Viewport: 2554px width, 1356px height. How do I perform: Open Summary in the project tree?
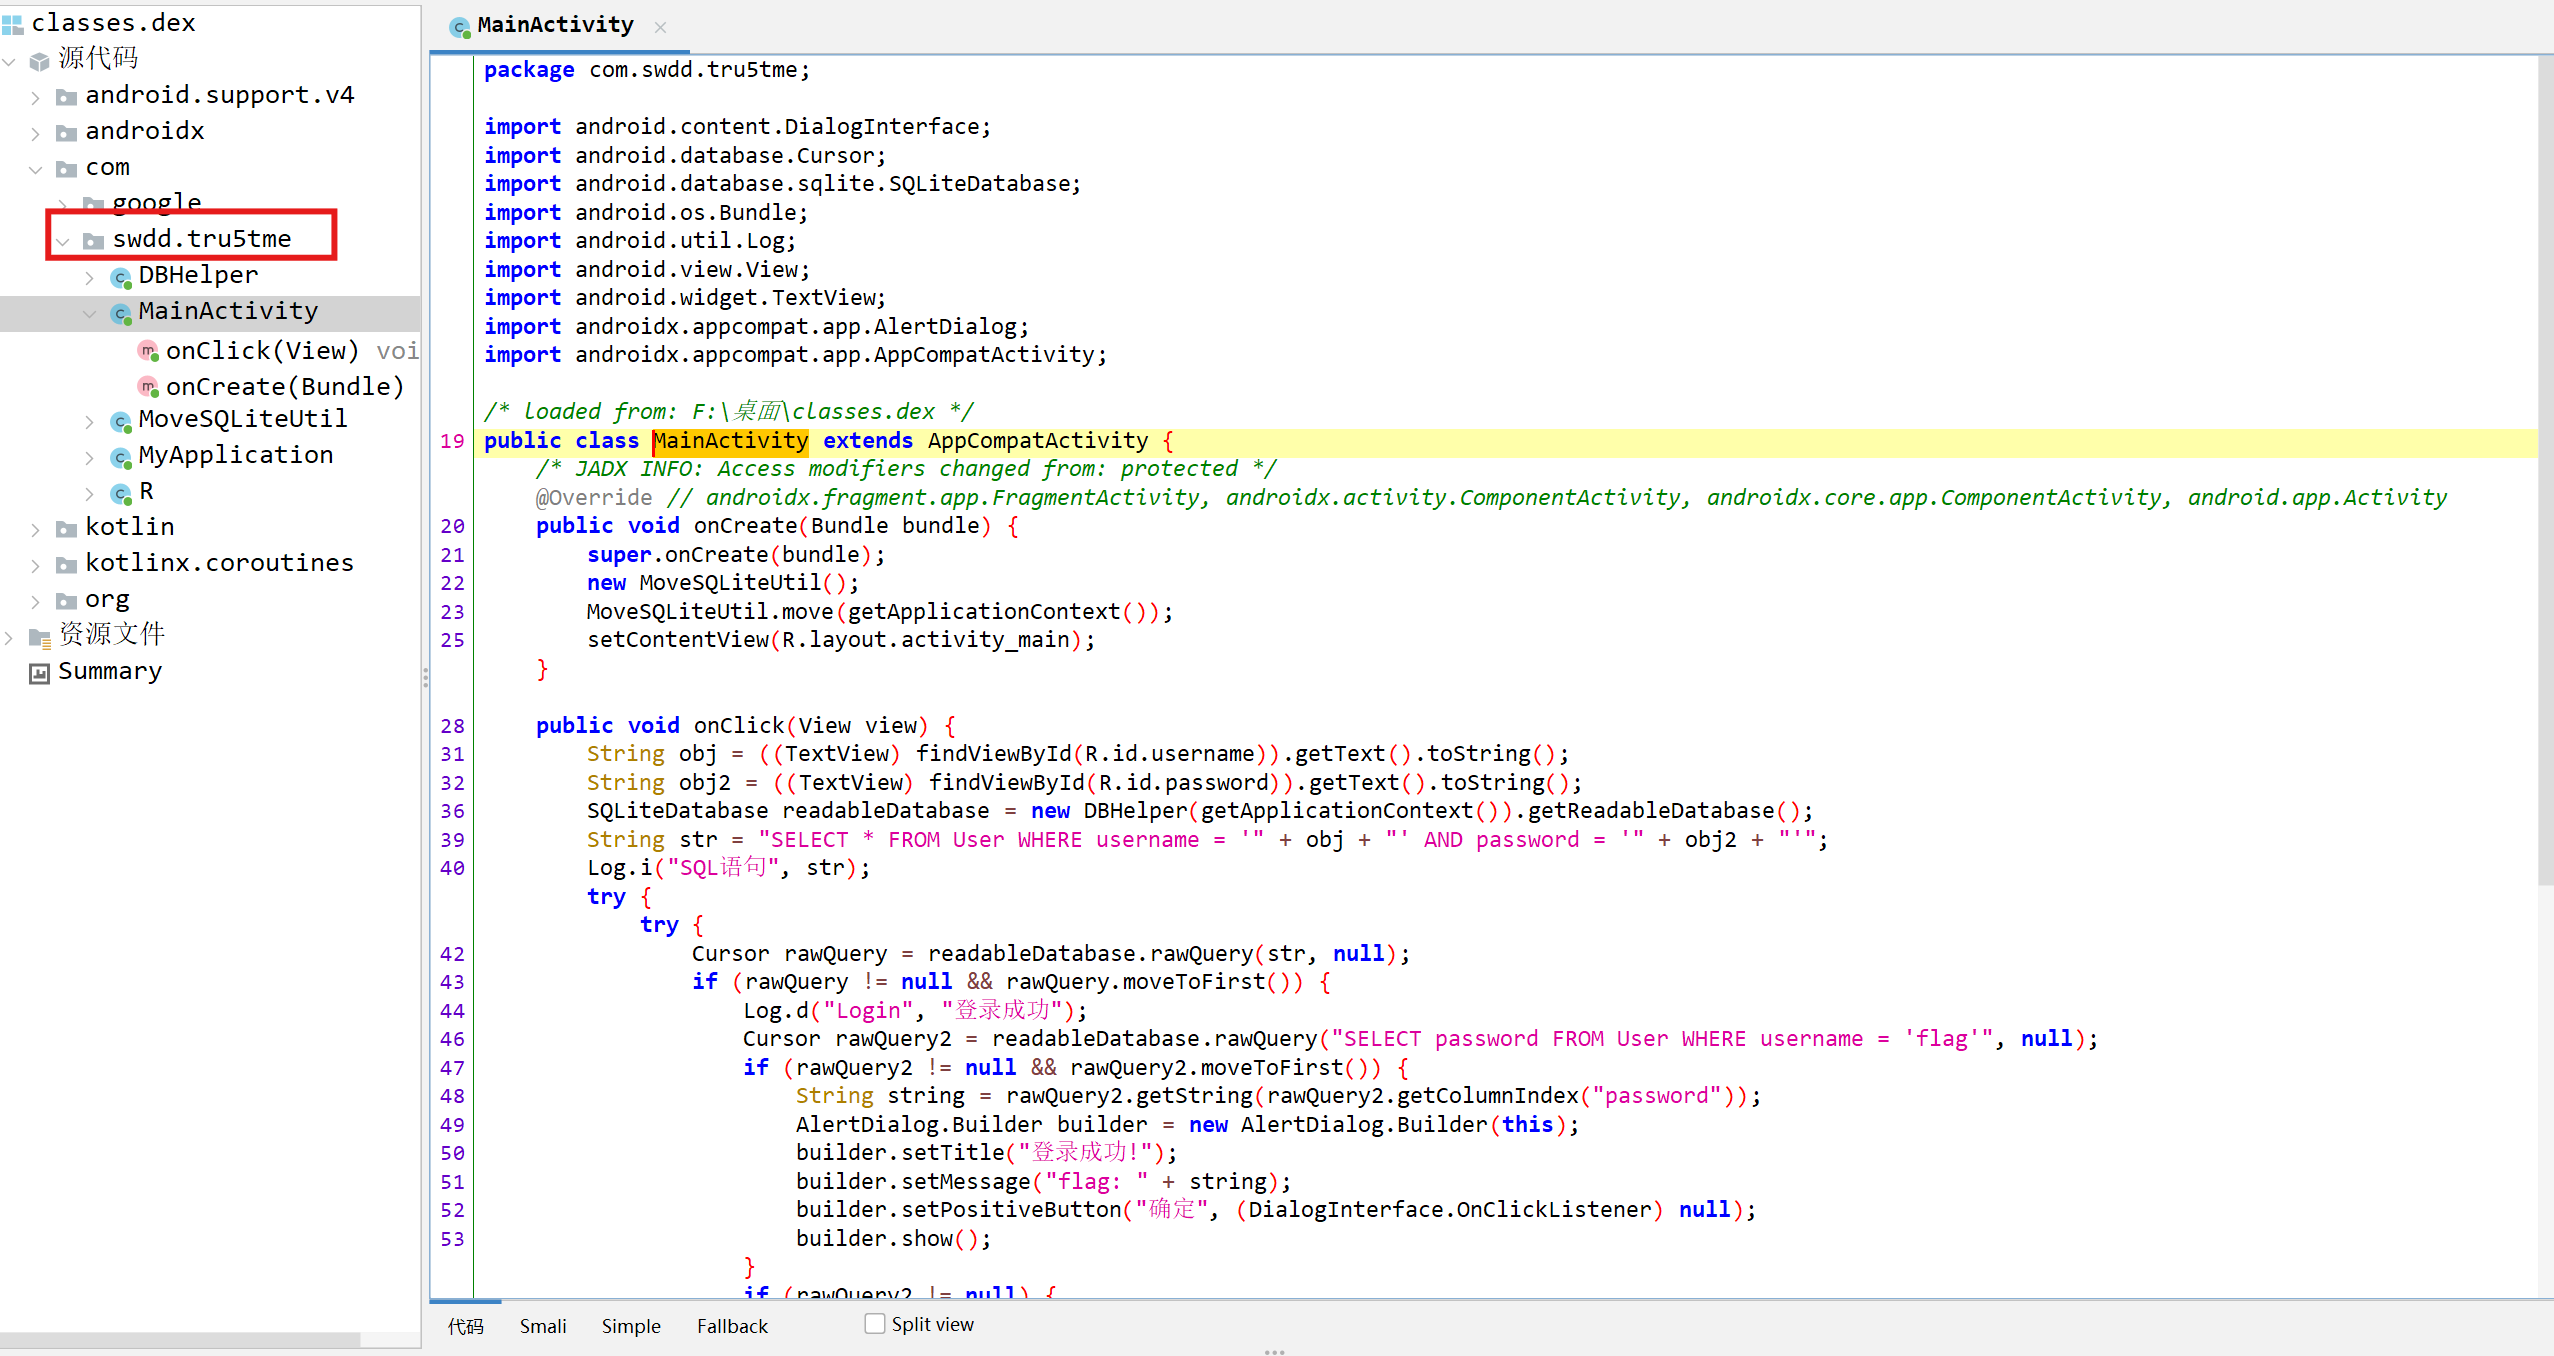(x=110, y=671)
